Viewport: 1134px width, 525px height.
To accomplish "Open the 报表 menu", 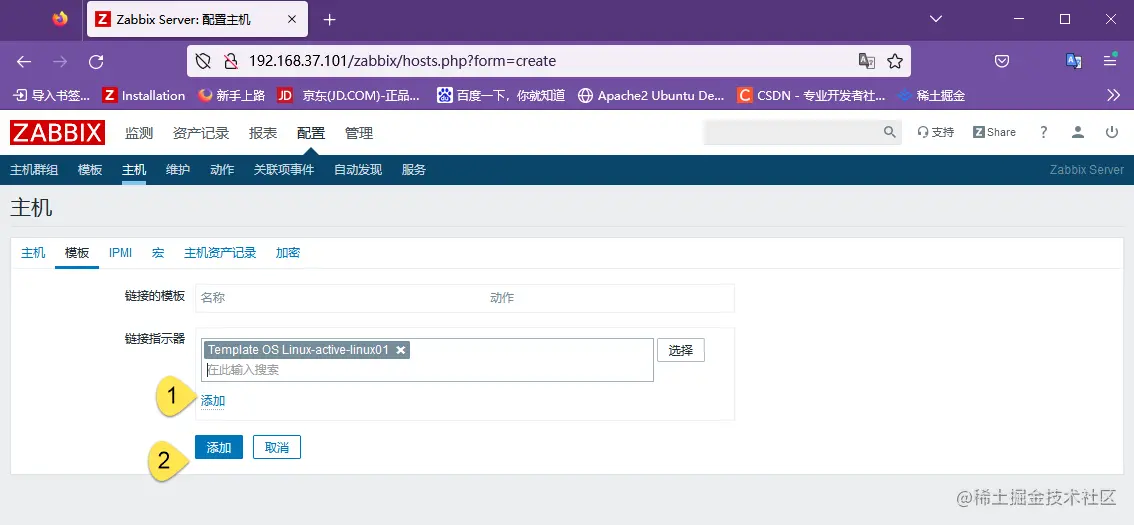I will pyautogui.click(x=263, y=133).
